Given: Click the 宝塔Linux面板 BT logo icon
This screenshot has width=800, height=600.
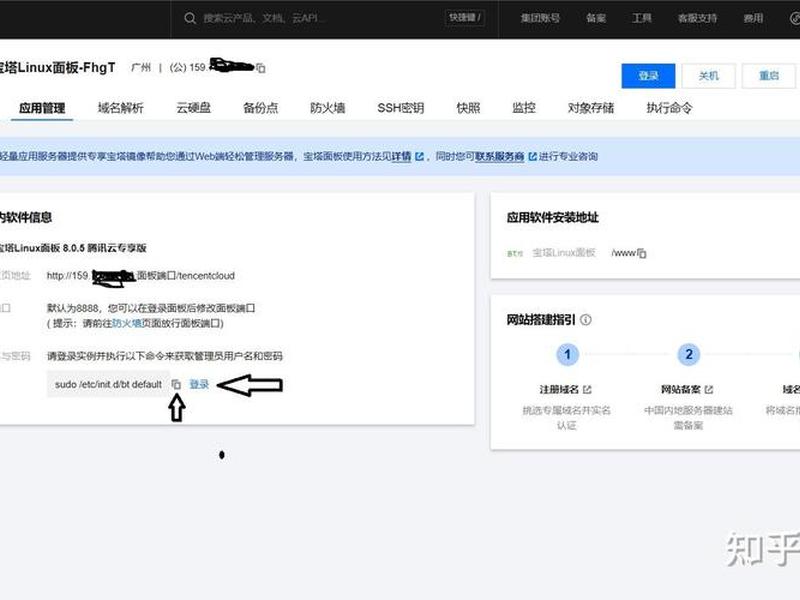Looking at the screenshot, I should 515,253.
